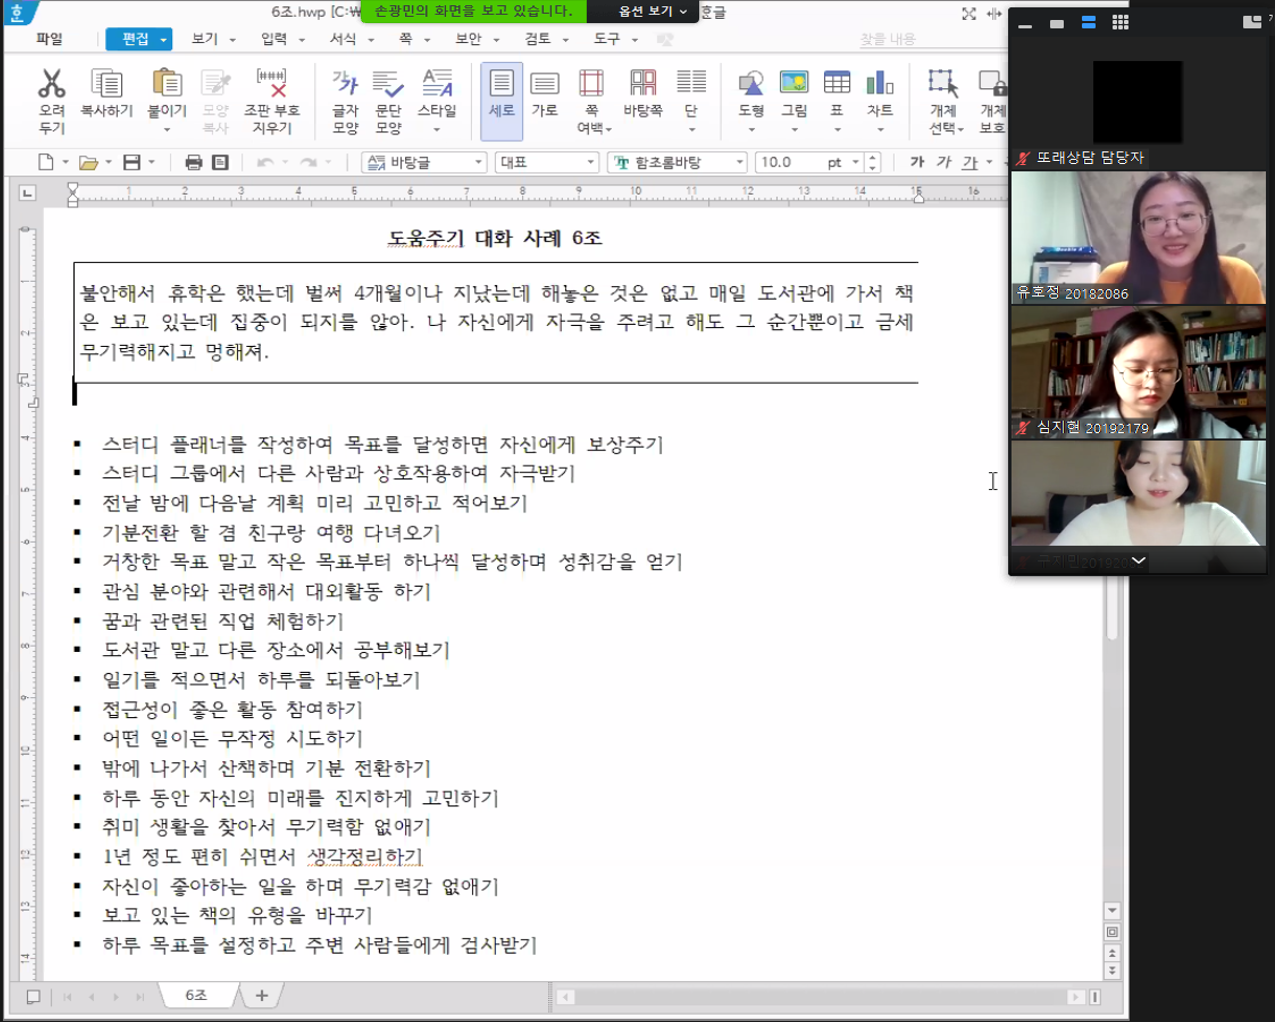Click the save diskette icon
Viewport: 1275px width, 1022px height.
(131, 162)
